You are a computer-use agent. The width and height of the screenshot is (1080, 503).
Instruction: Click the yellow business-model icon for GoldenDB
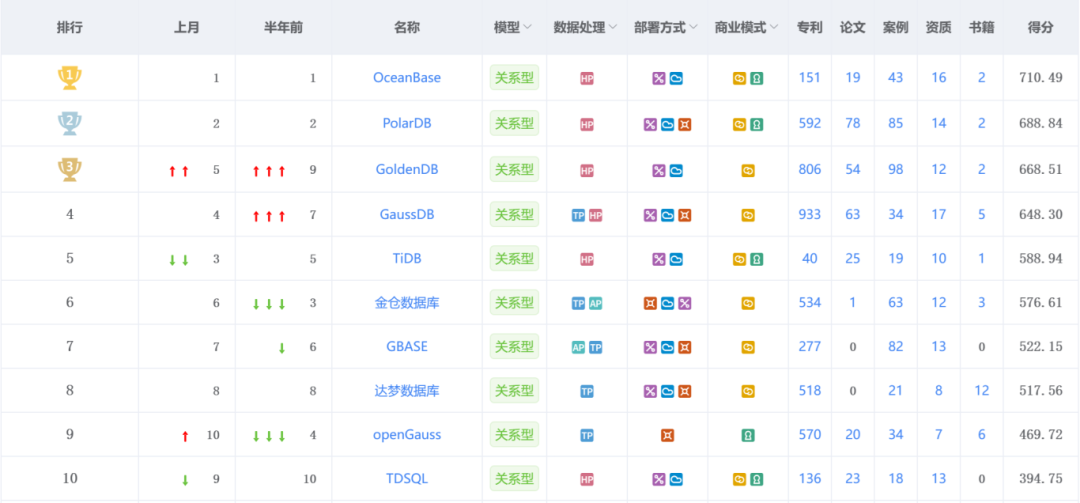[x=748, y=170]
